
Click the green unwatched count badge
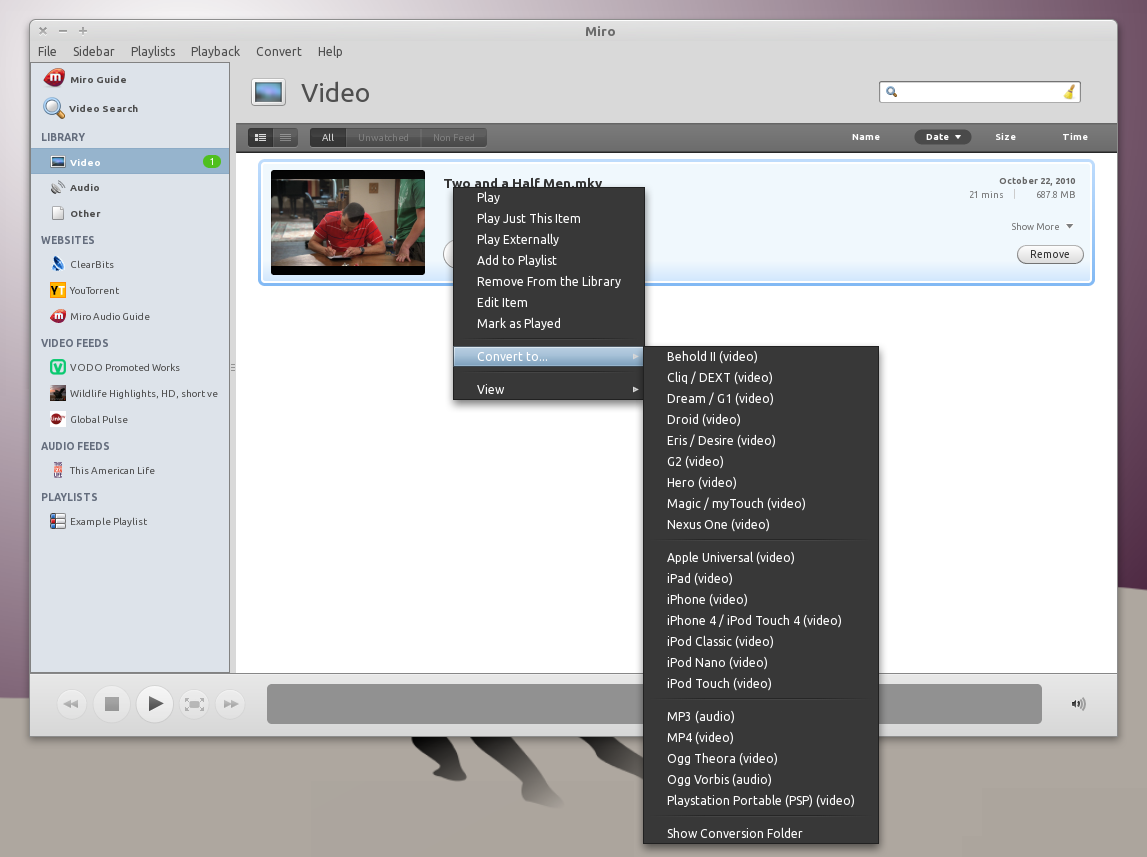click(211, 162)
